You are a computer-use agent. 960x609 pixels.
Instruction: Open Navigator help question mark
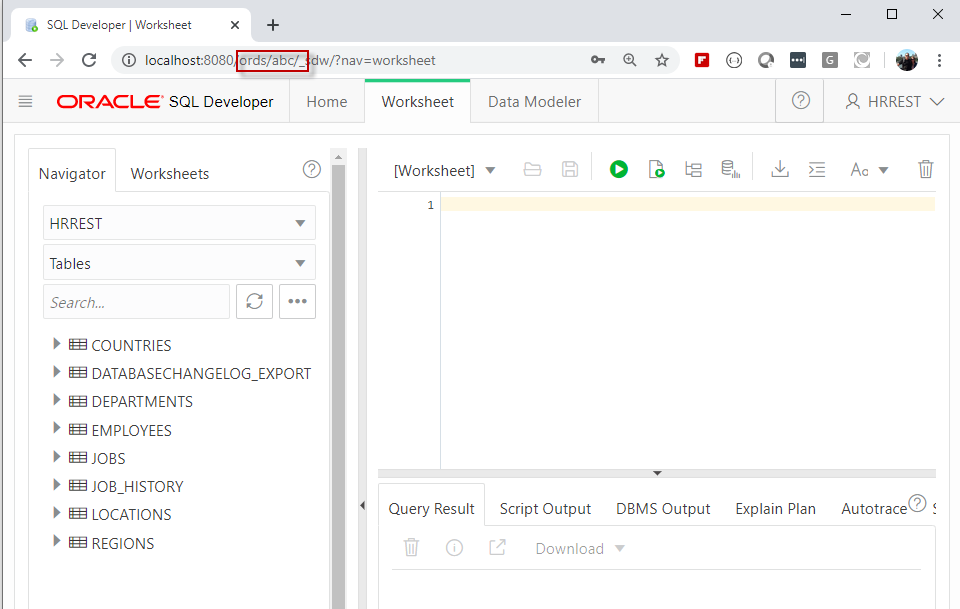[312, 169]
